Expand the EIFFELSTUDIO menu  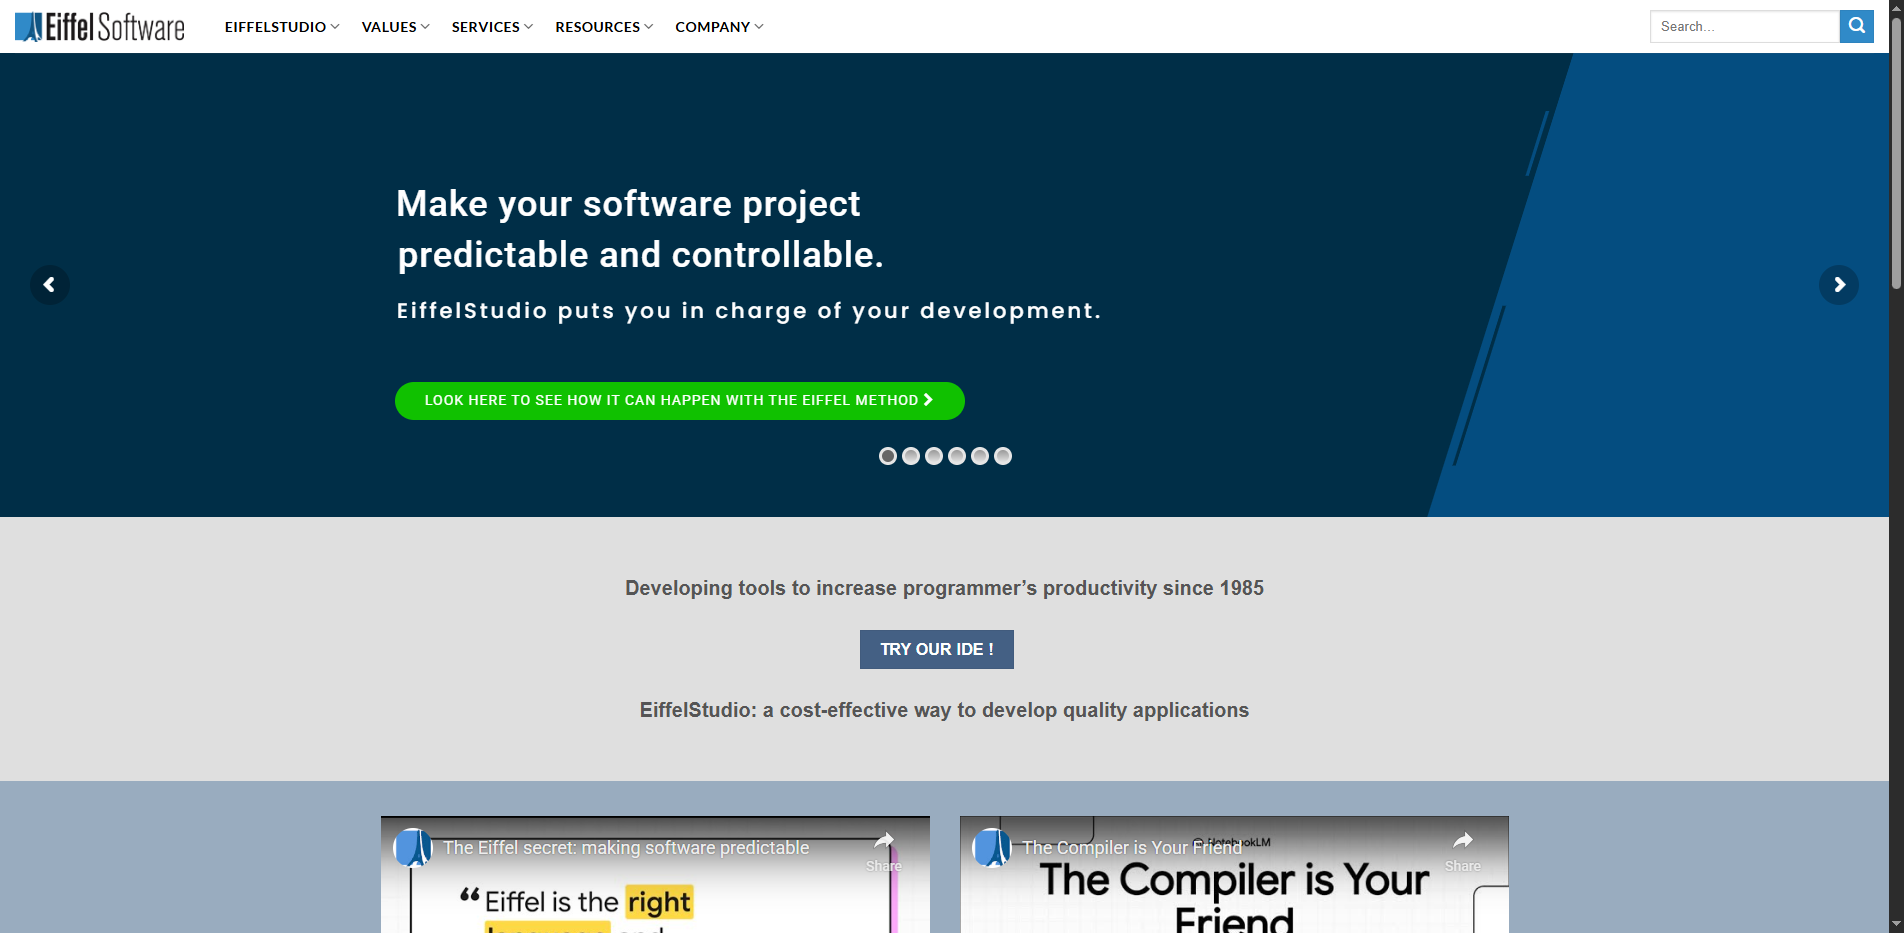click(x=282, y=27)
